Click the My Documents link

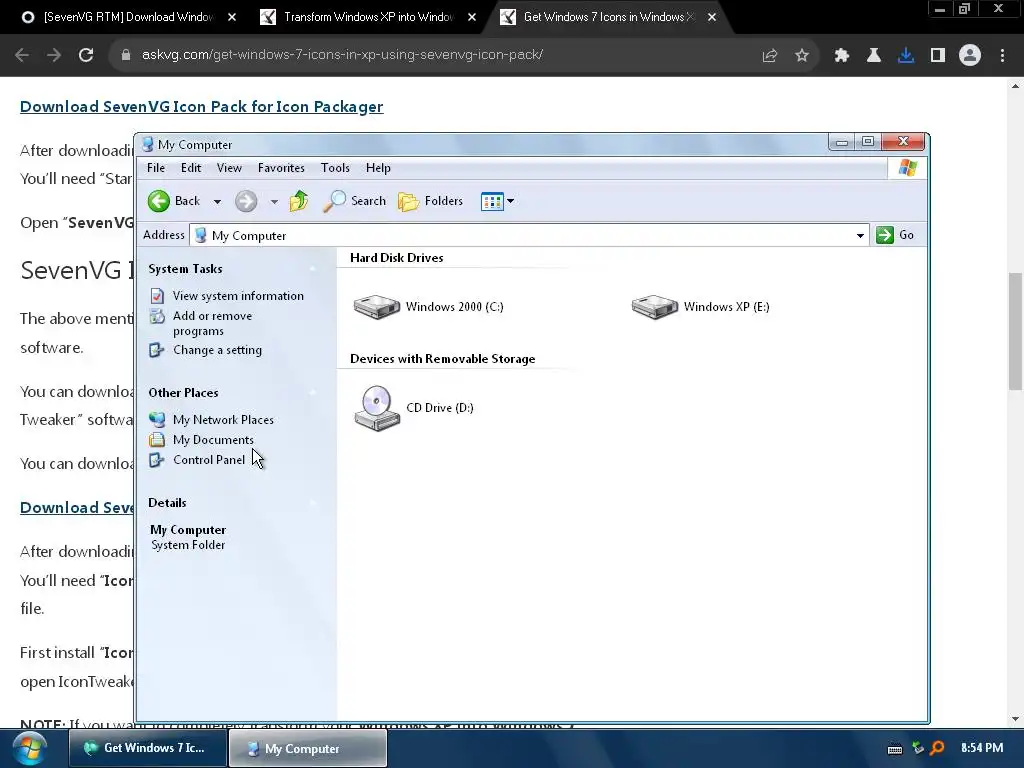click(213, 440)
